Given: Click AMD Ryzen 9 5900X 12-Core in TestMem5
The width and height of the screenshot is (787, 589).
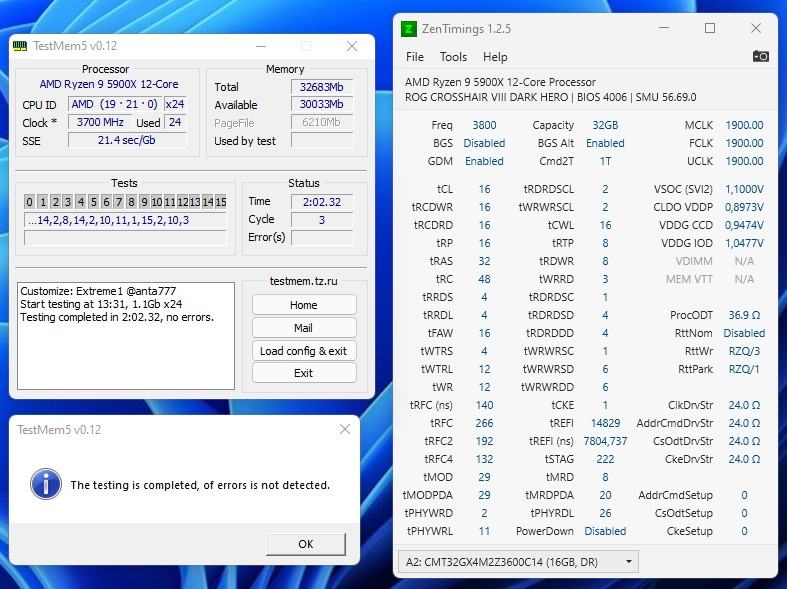Looking at the screenshot, I should pyautogui.click(x=109, y=84).
